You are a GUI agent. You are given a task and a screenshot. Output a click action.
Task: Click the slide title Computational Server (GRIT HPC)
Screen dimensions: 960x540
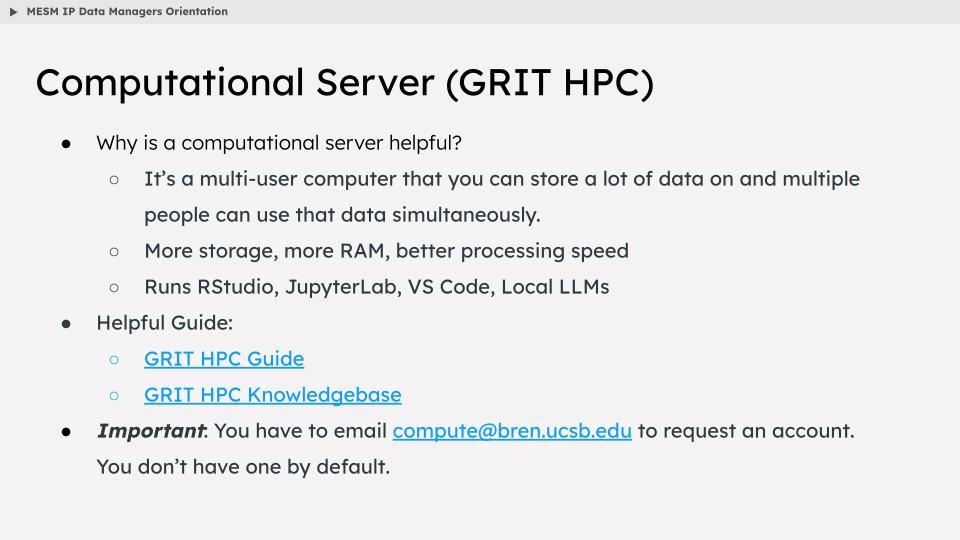point(345,83)
